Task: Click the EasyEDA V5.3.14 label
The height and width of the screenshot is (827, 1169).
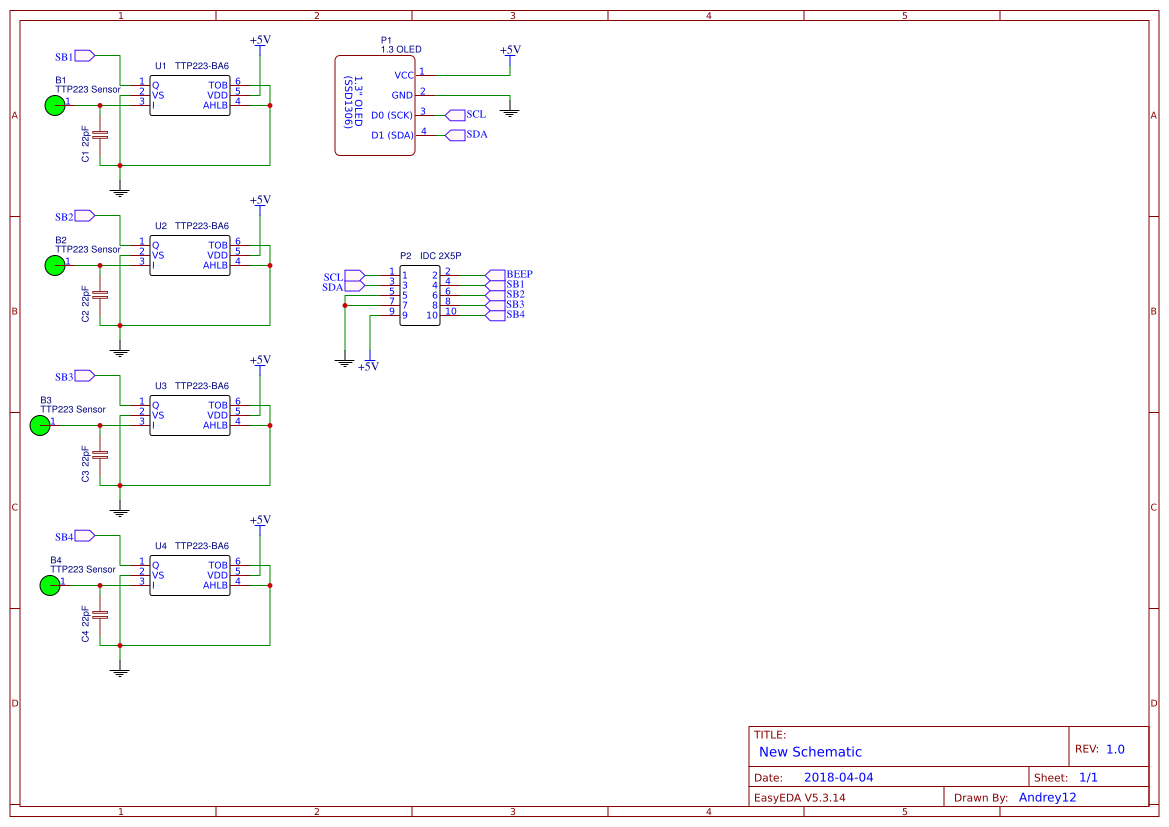Action: pyautogui.click(x=800, y=797)
